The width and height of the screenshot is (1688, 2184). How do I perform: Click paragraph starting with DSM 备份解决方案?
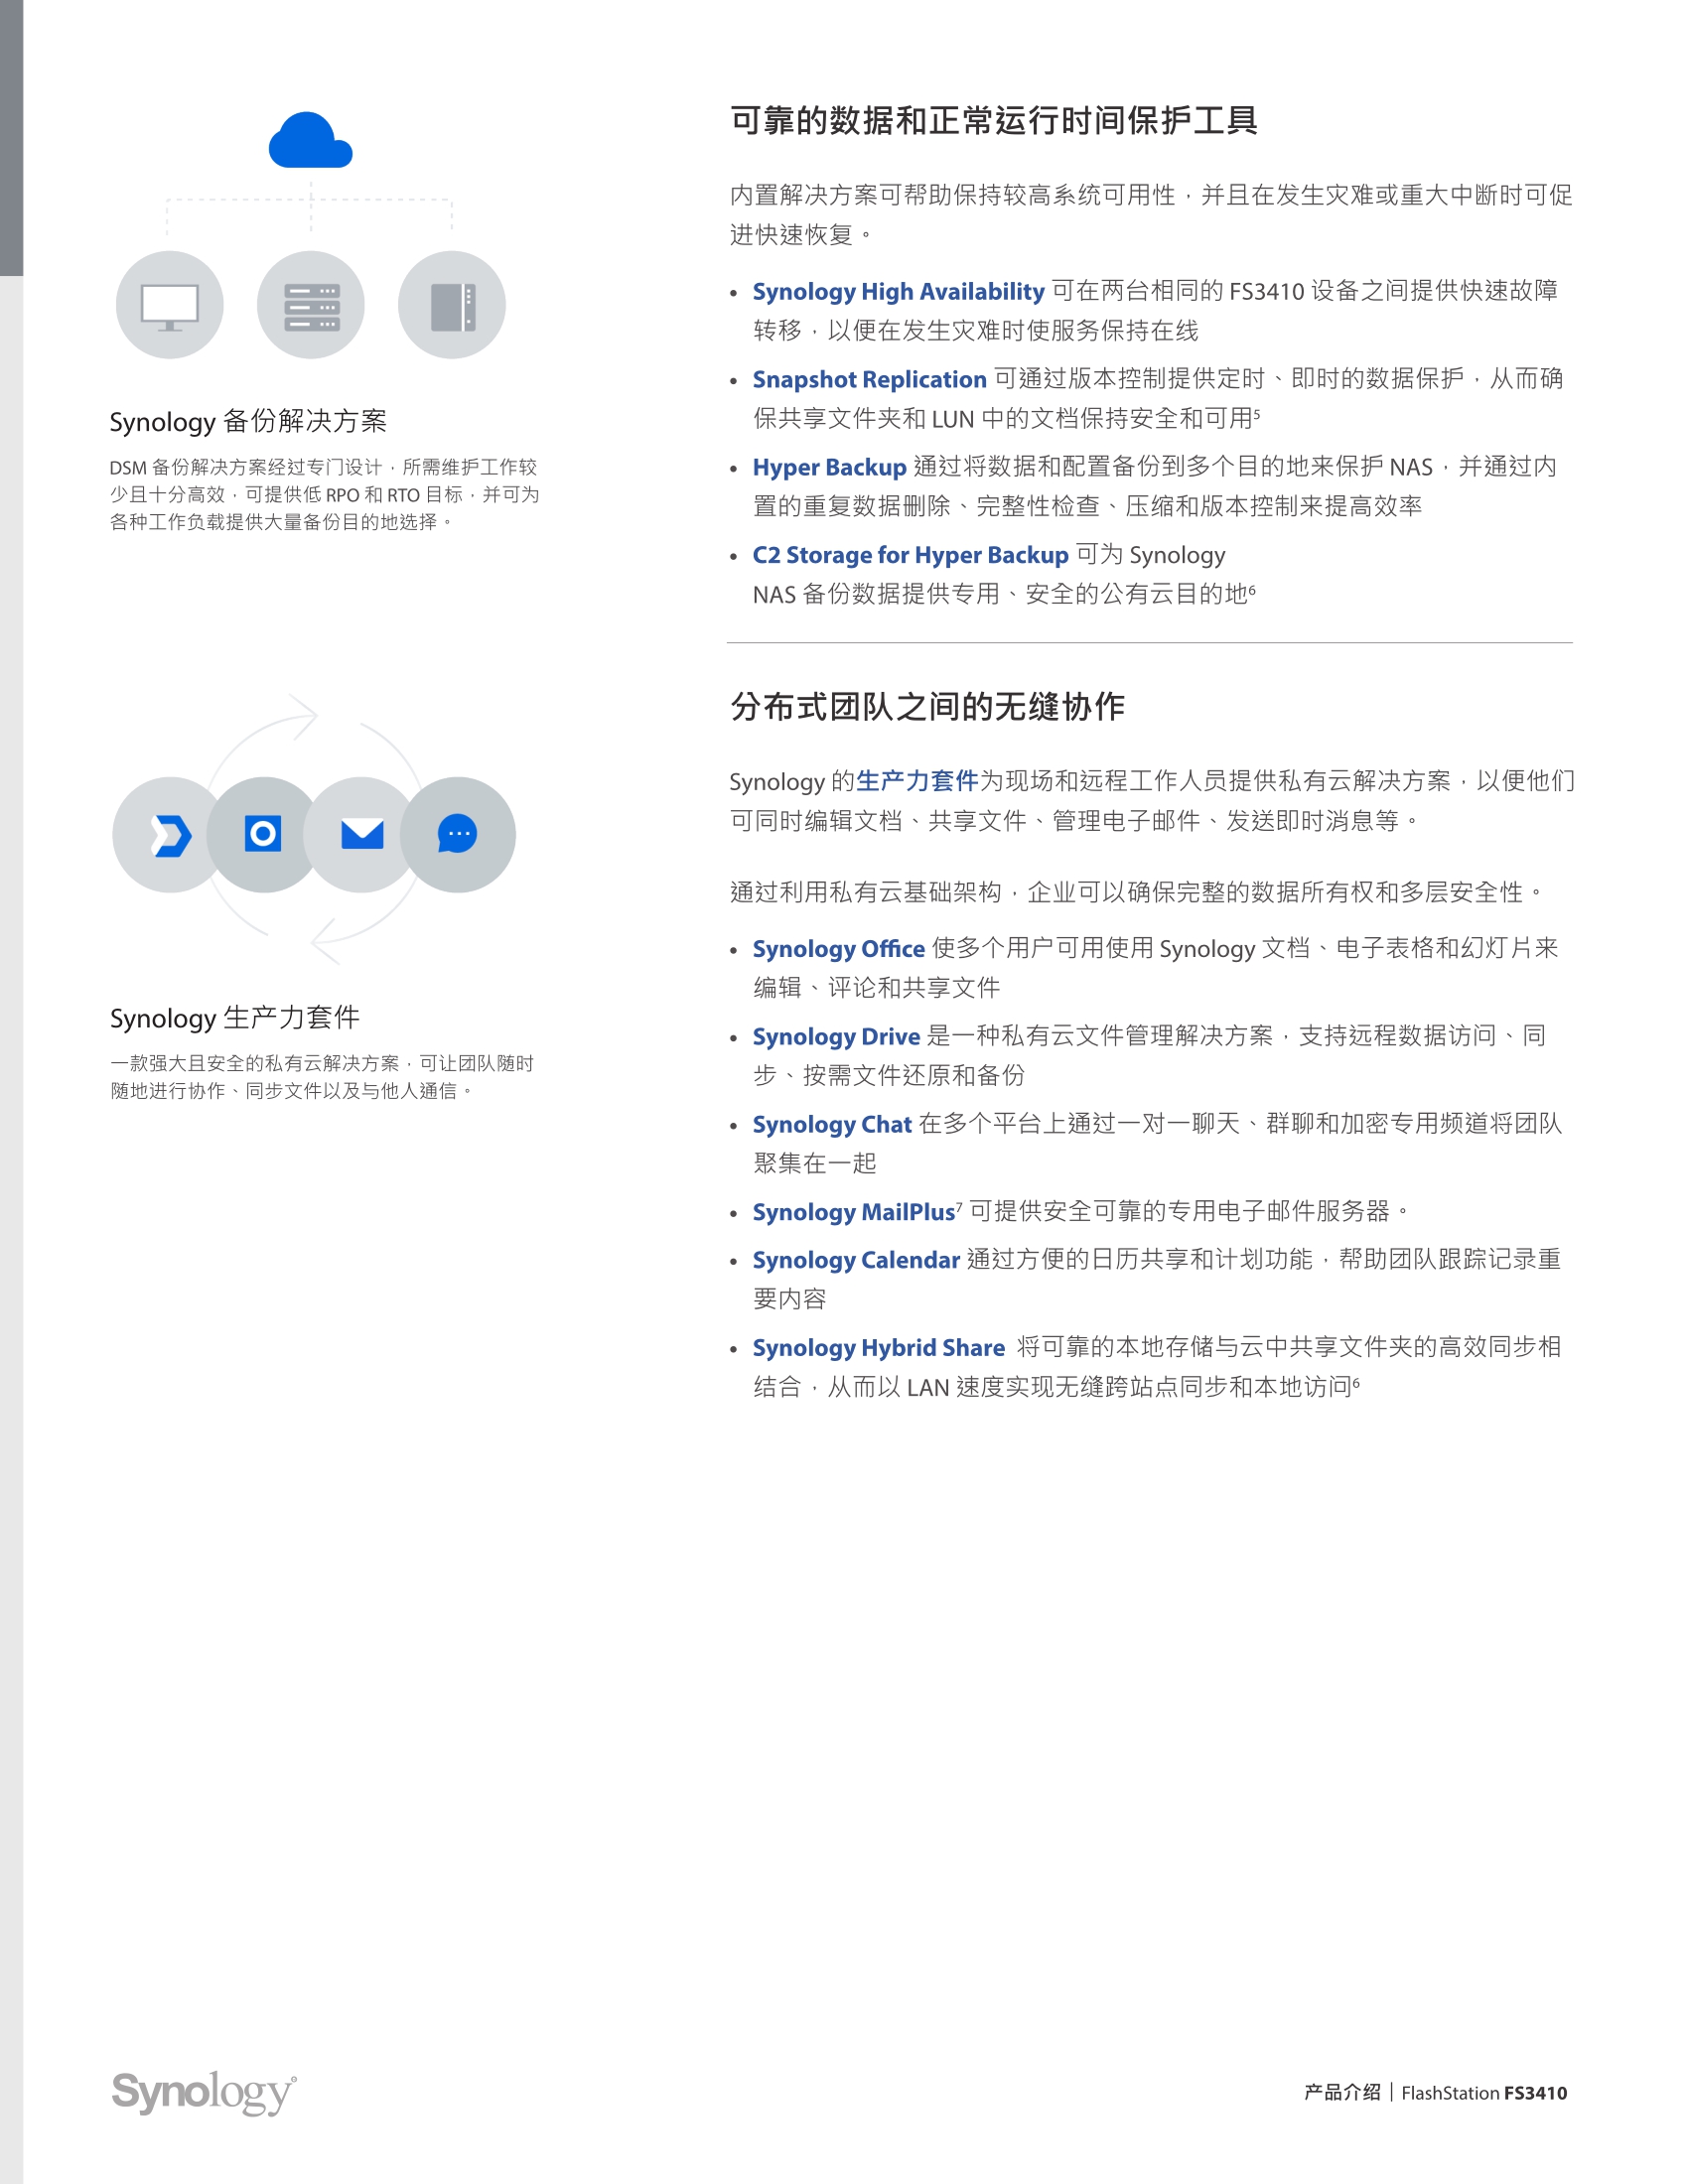325,494
